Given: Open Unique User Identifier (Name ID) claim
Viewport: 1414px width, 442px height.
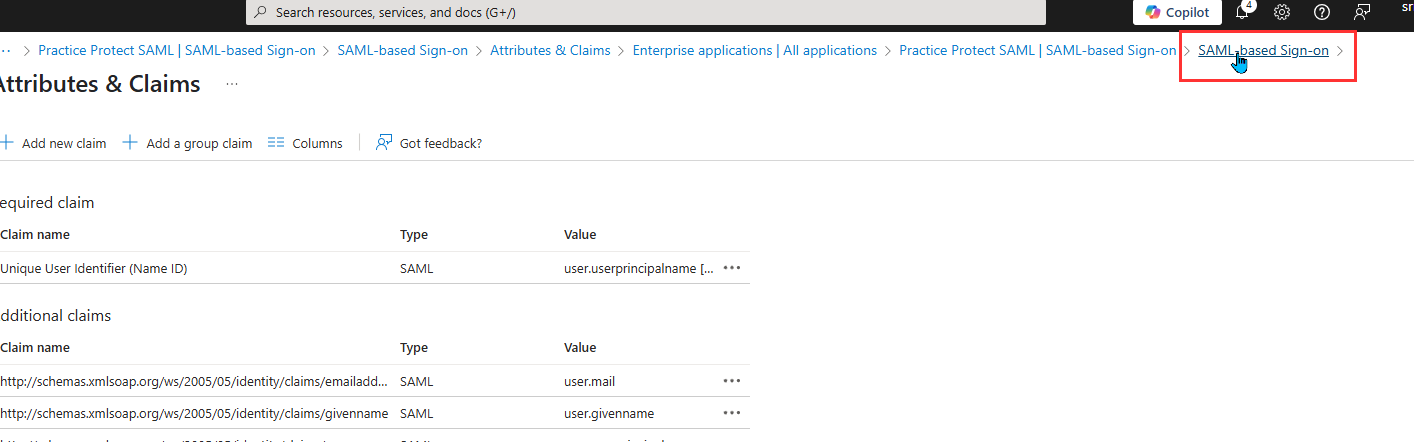Looking at the screenshot, I should coord(94,268).
